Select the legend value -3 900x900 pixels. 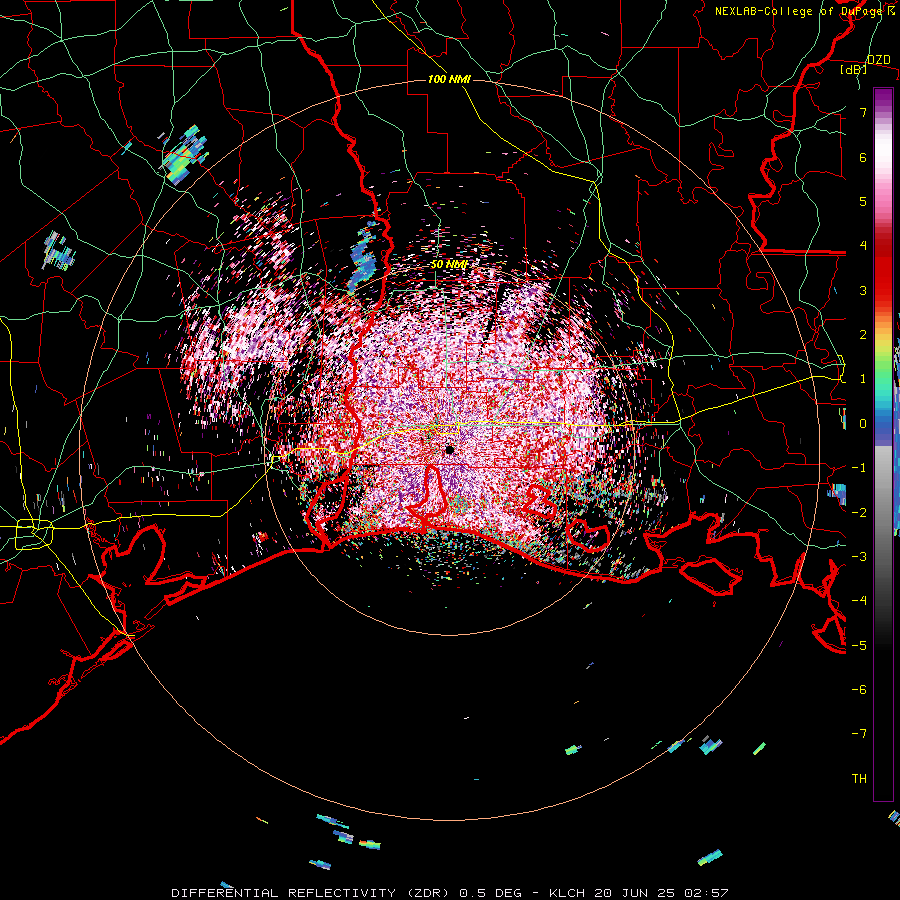coord(859,557)
